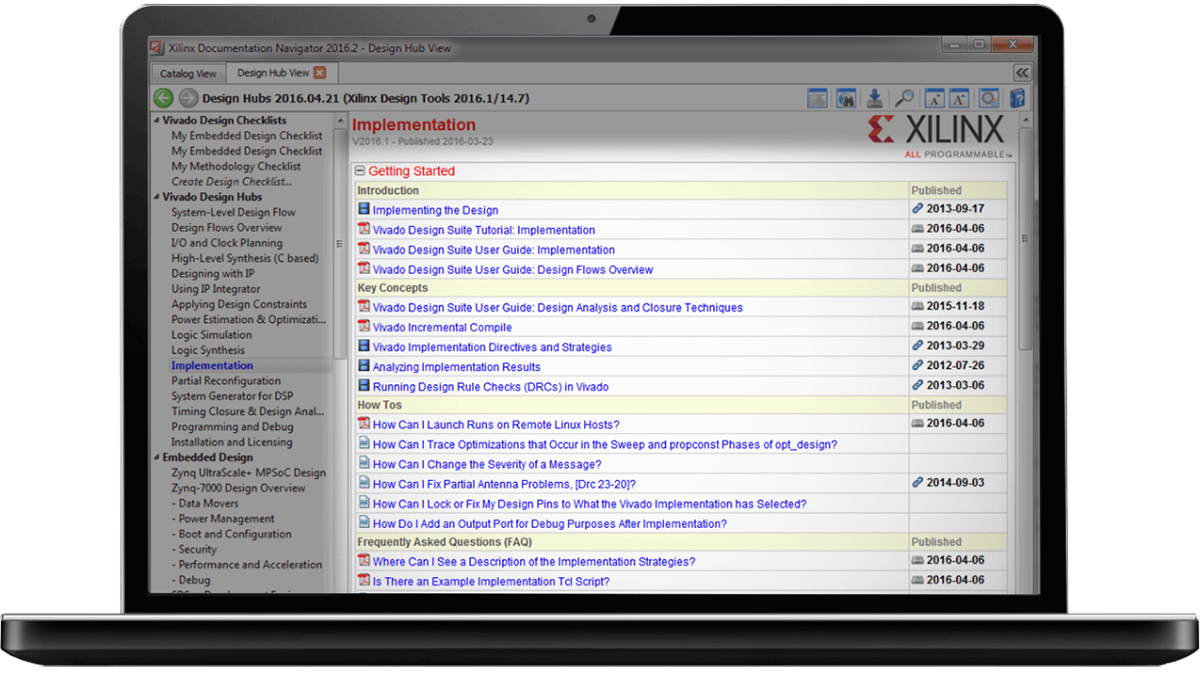This screenshot has width=1200, height=675.
Task: Select My Methodology Checklist in the tree
Action: click(236, 166)
